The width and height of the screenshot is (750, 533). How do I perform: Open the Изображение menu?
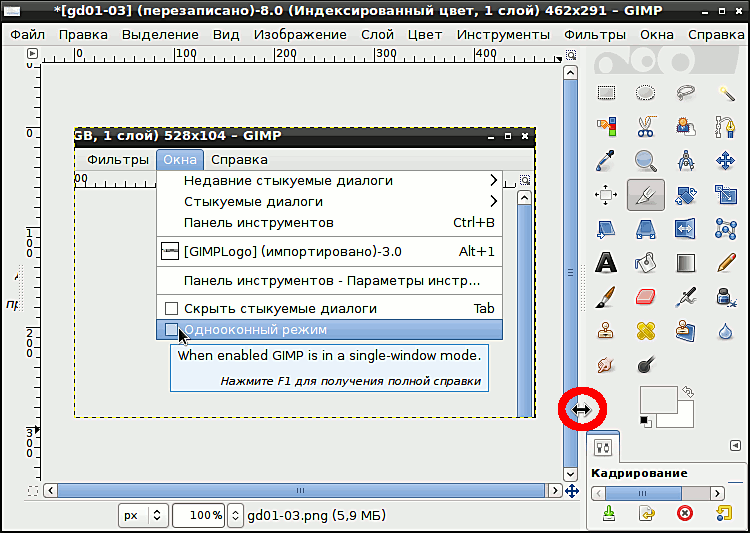tap(300, 34)
